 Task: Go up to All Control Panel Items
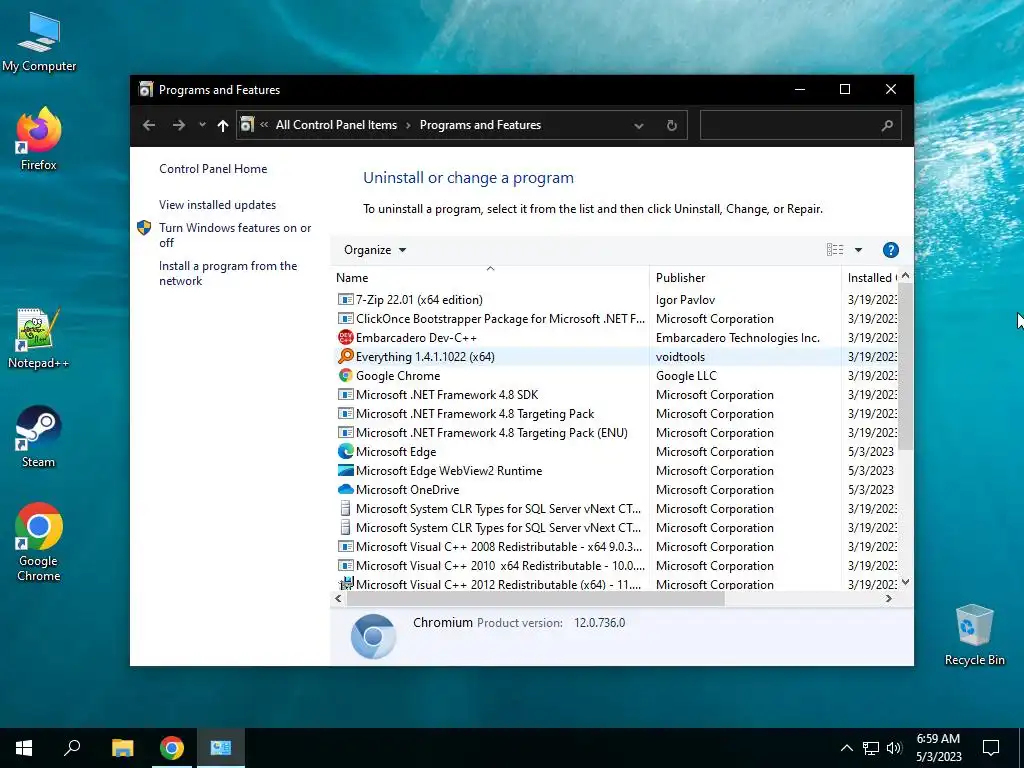(x=223, y=125)
